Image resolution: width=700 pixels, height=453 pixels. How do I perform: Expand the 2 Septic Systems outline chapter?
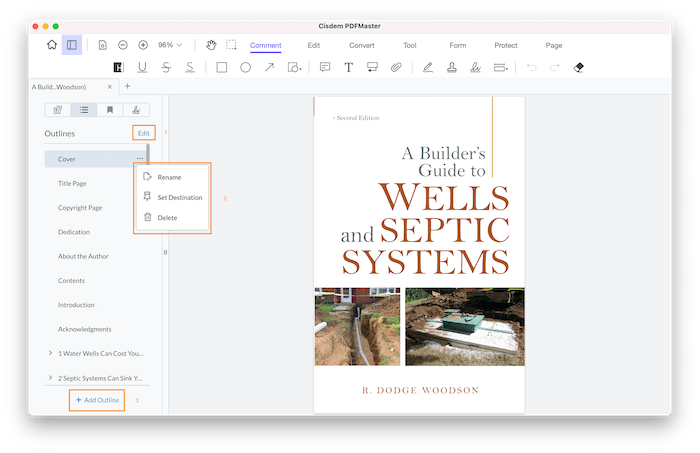[x=50, y=378]
